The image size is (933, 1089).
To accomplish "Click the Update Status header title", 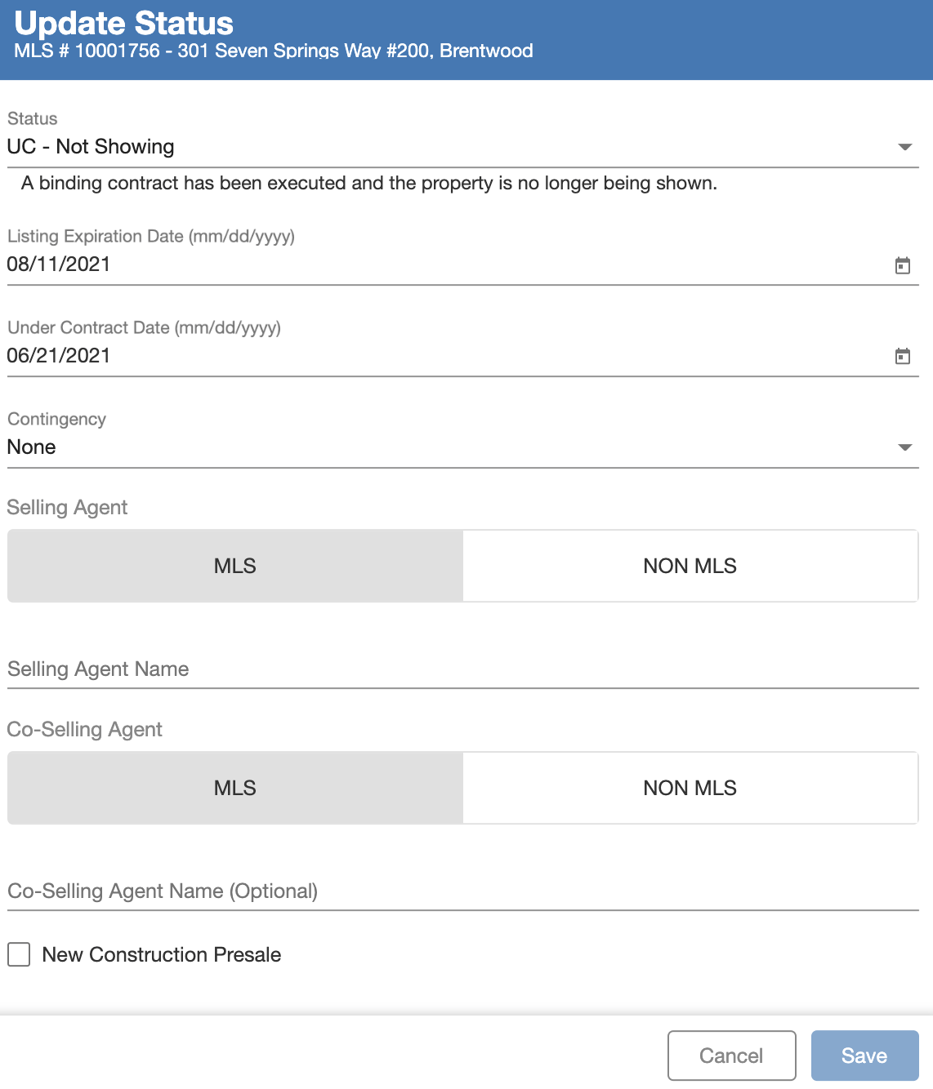I will [x=124, y=23].
